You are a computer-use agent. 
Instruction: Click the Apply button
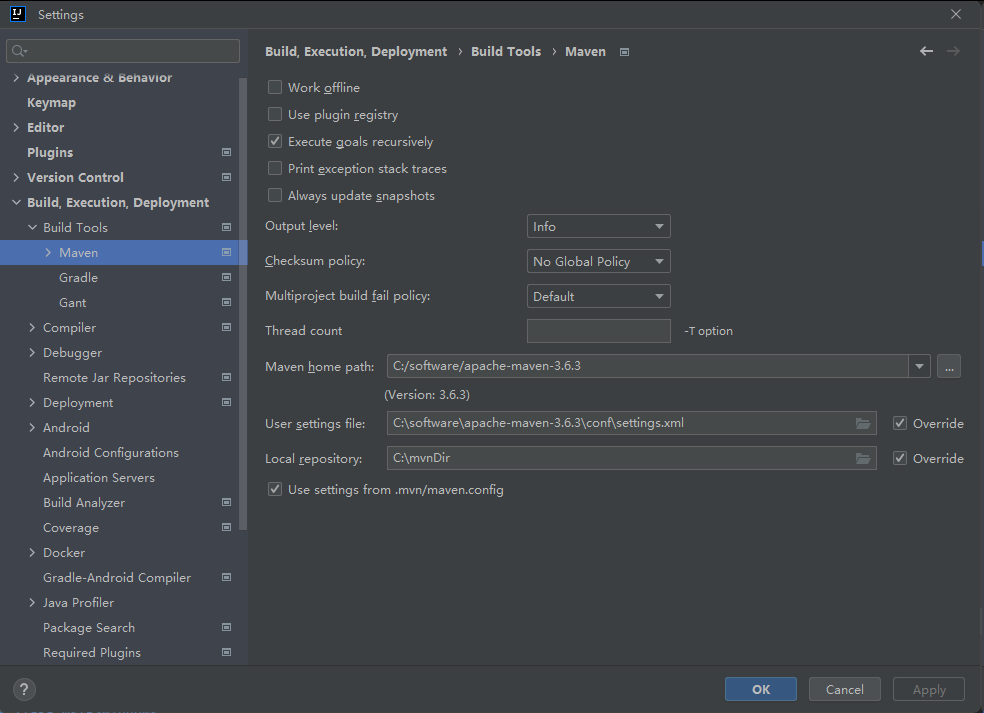click(929, 689)
